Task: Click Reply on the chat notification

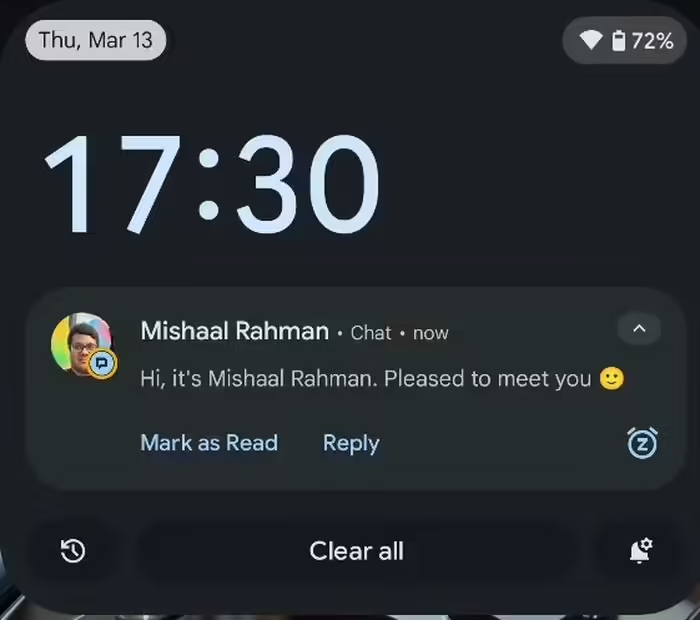Action: point(351,444)
